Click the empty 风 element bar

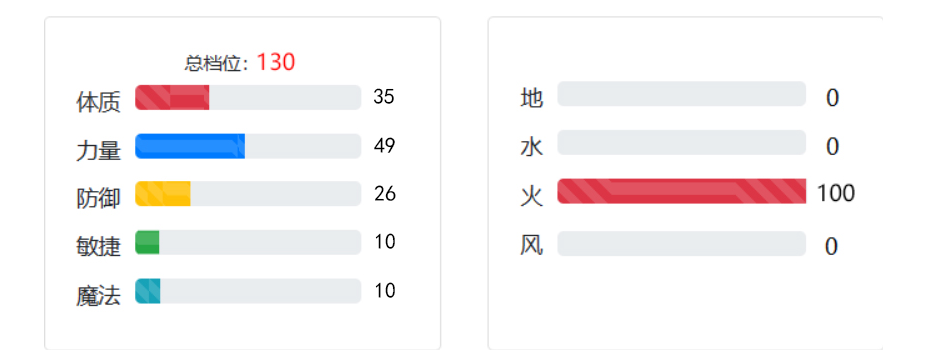682,243
